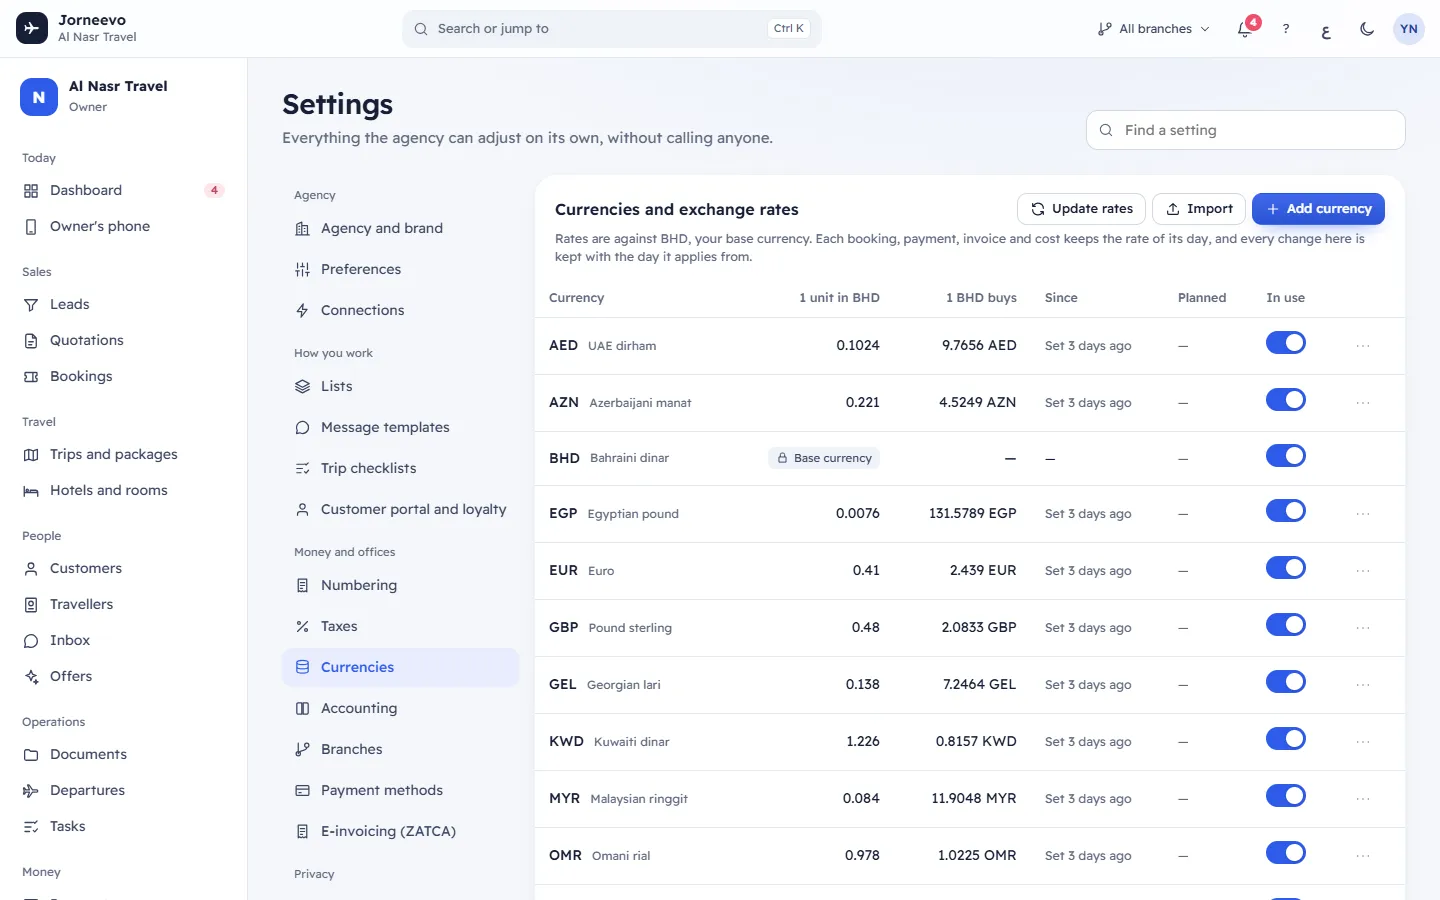1440x900 pixels.
Task: Open row options for OMR rial
Action: (1363, 856)
